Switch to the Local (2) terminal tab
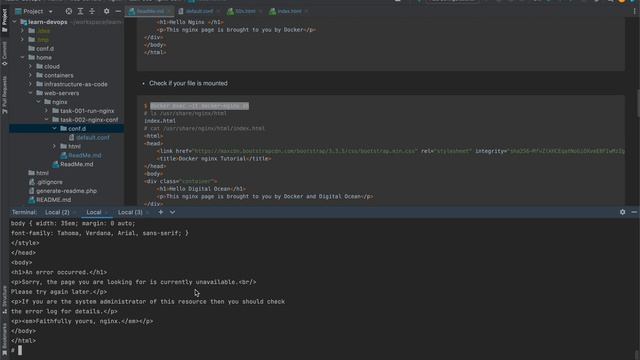The height and width of the screenshot is (360, 640). [x=57, y=212]
